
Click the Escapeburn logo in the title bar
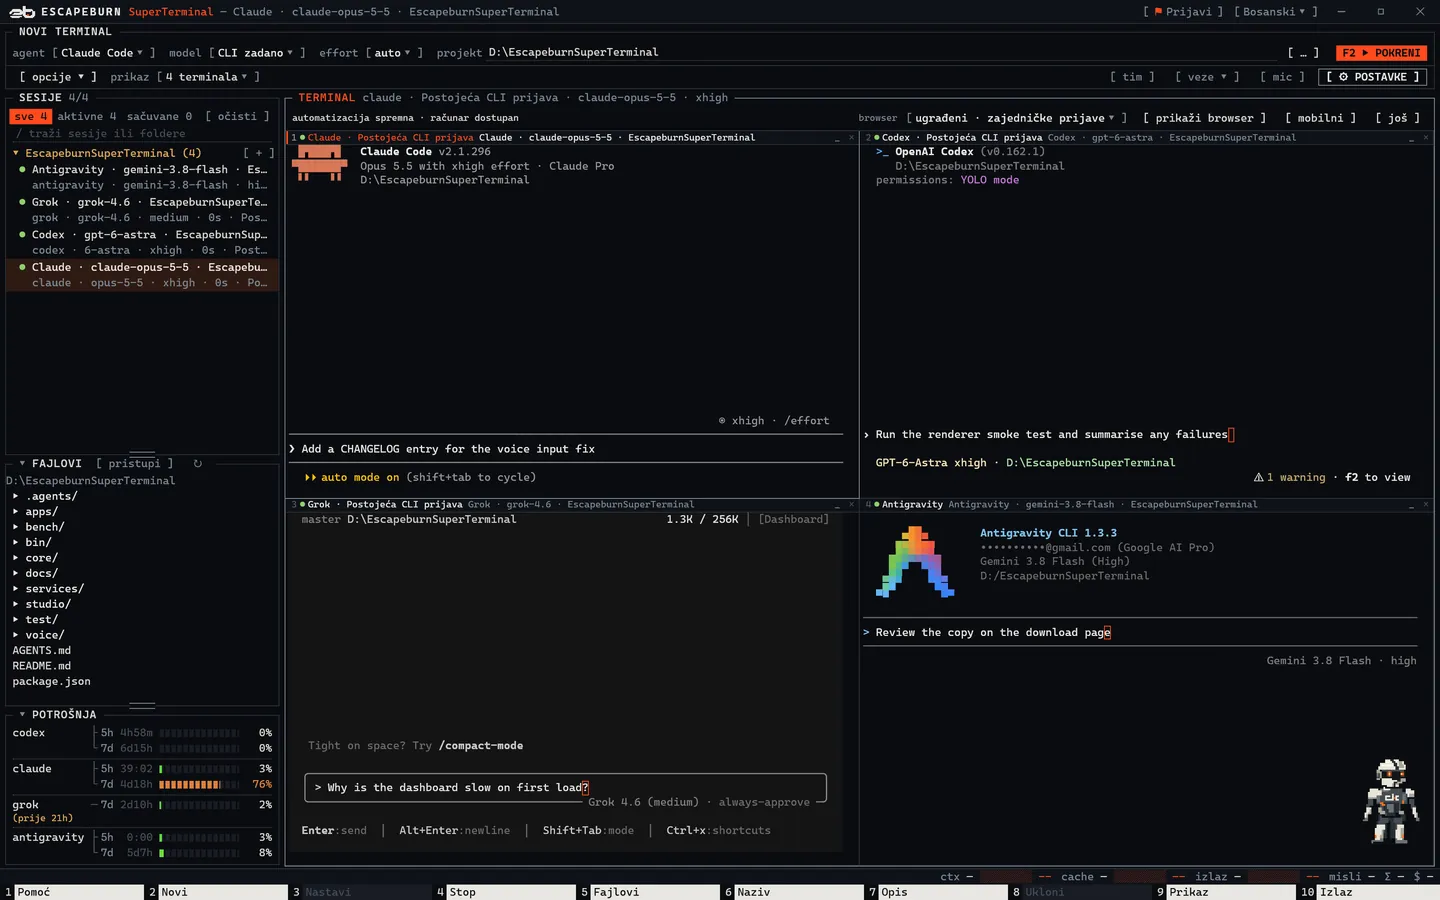(x=22, y=12)
